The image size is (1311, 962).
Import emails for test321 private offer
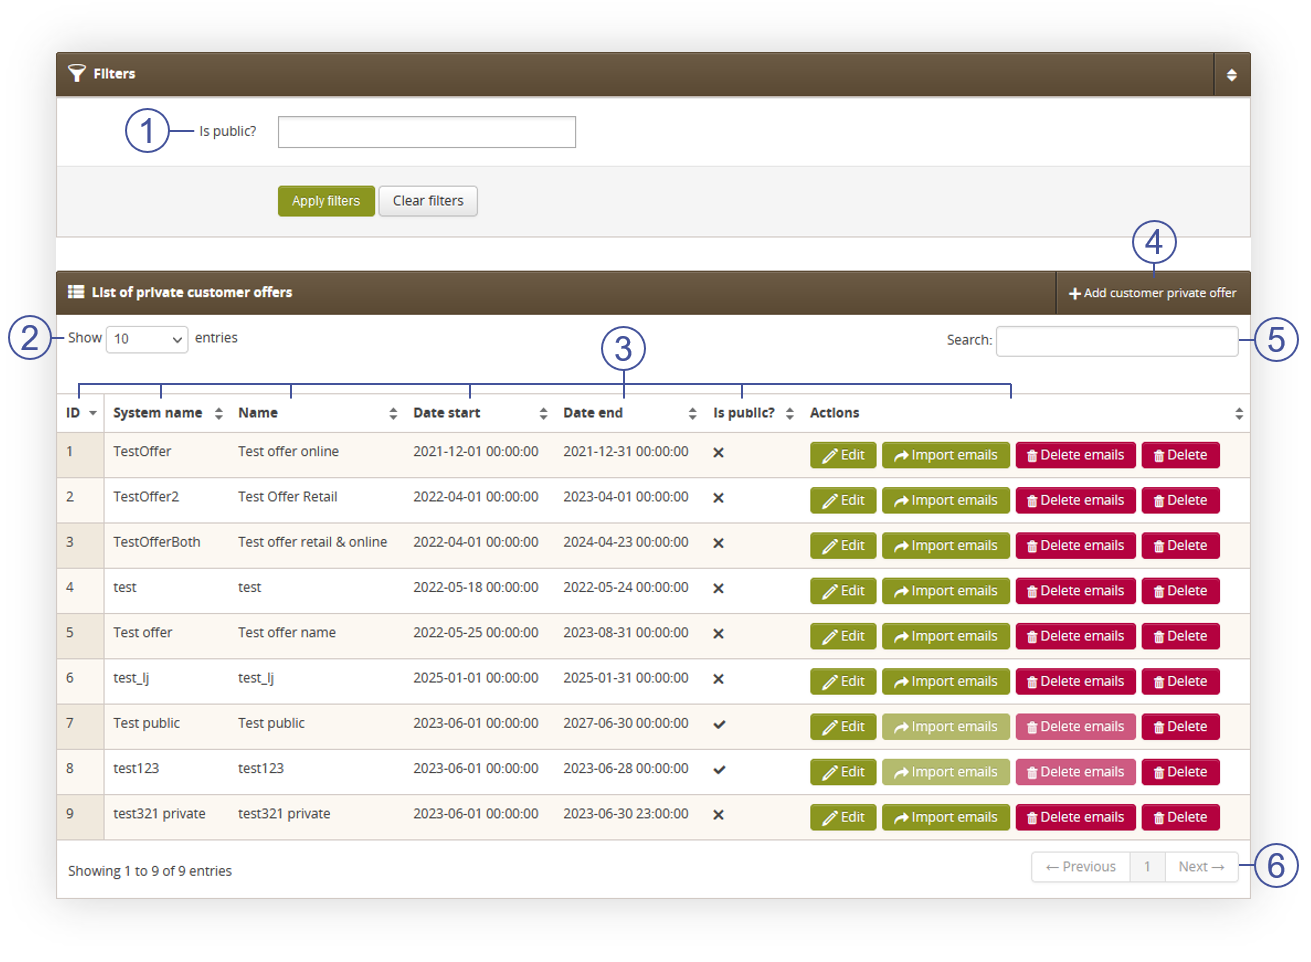pos(946,818)
